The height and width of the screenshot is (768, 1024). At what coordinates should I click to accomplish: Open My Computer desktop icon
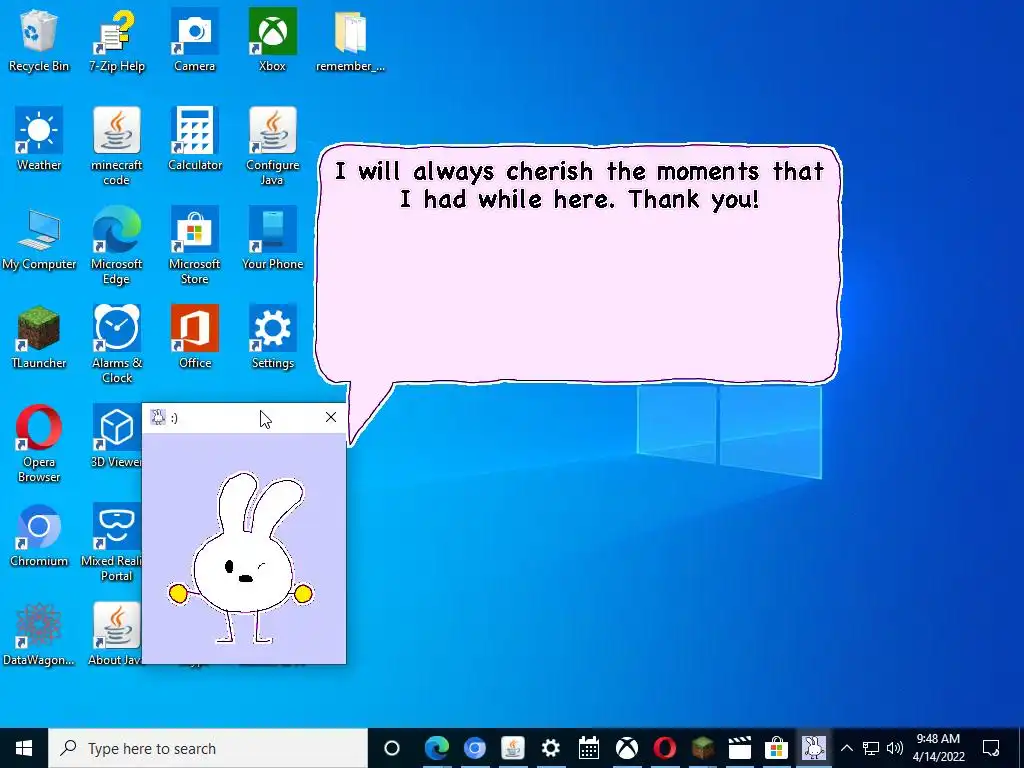click(39, 238)
